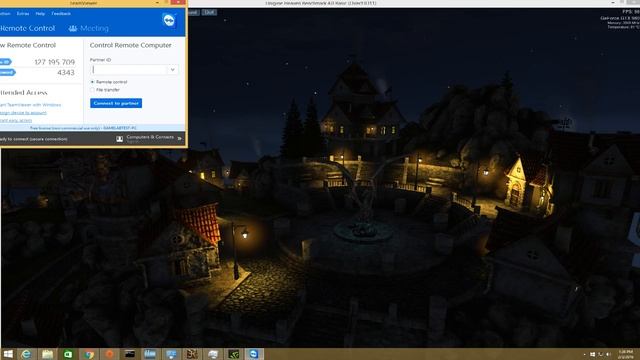
Task: Open the orange round icon on the taskbar
Action: point(109,354)
